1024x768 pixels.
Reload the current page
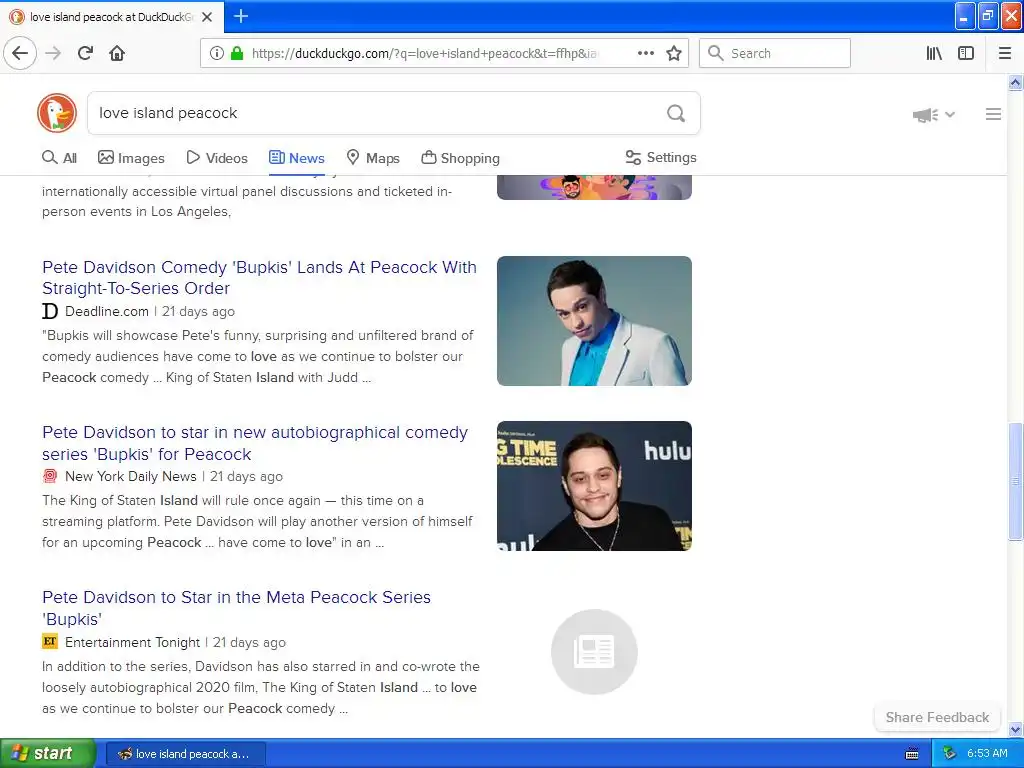coord(85,53)
